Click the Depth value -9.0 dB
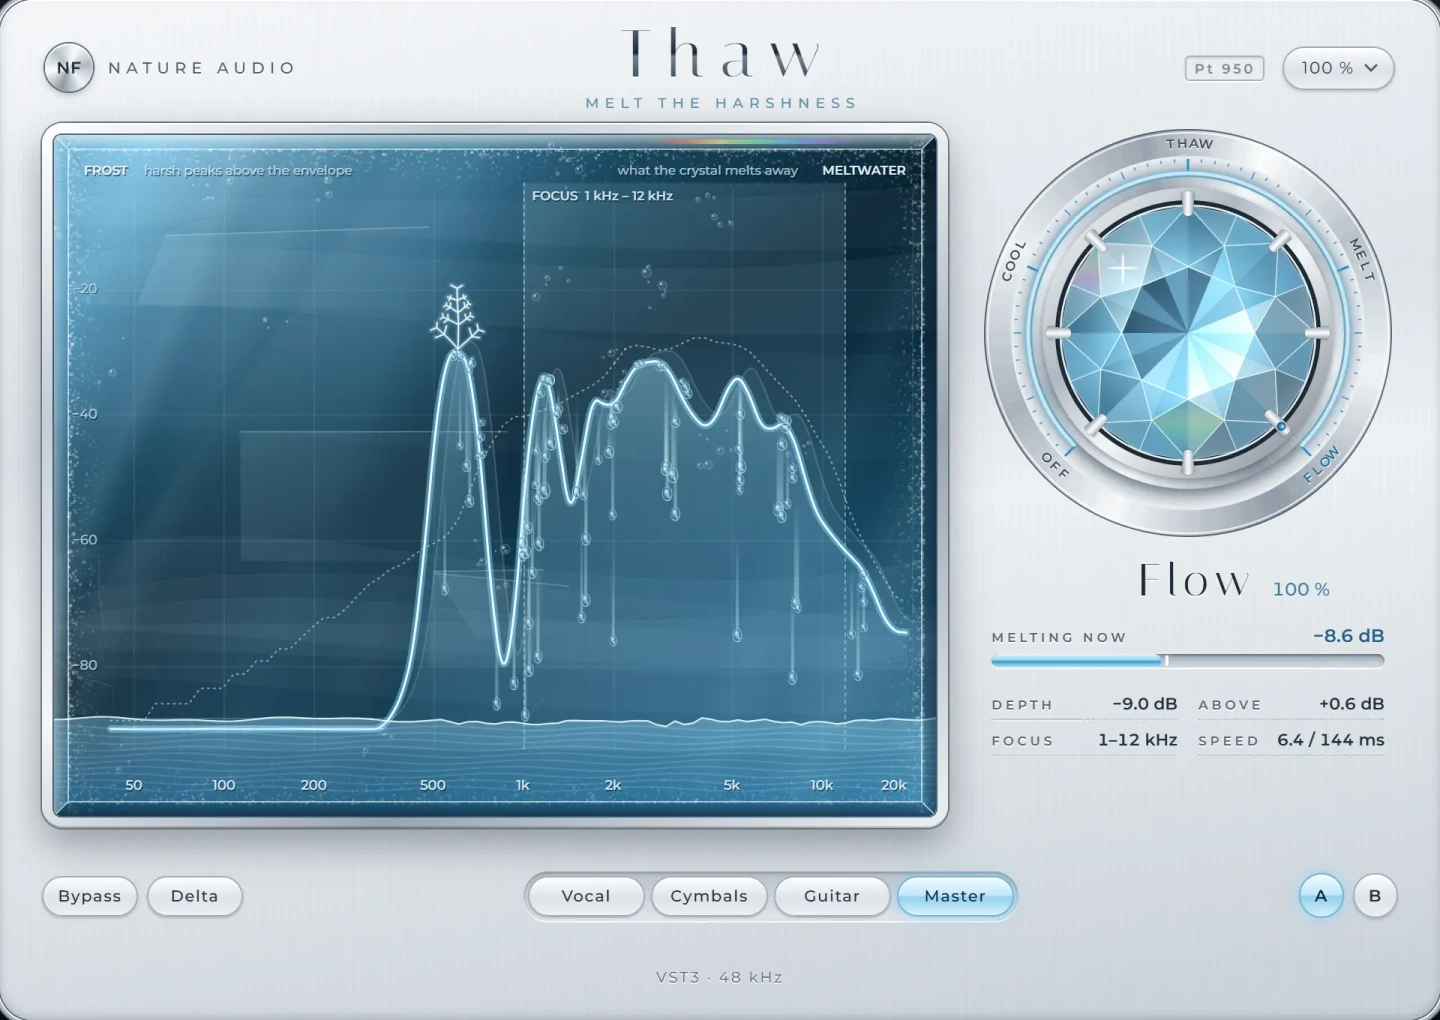The height and width of the screenshot is (1020, 1440). tap(1145, 704)
